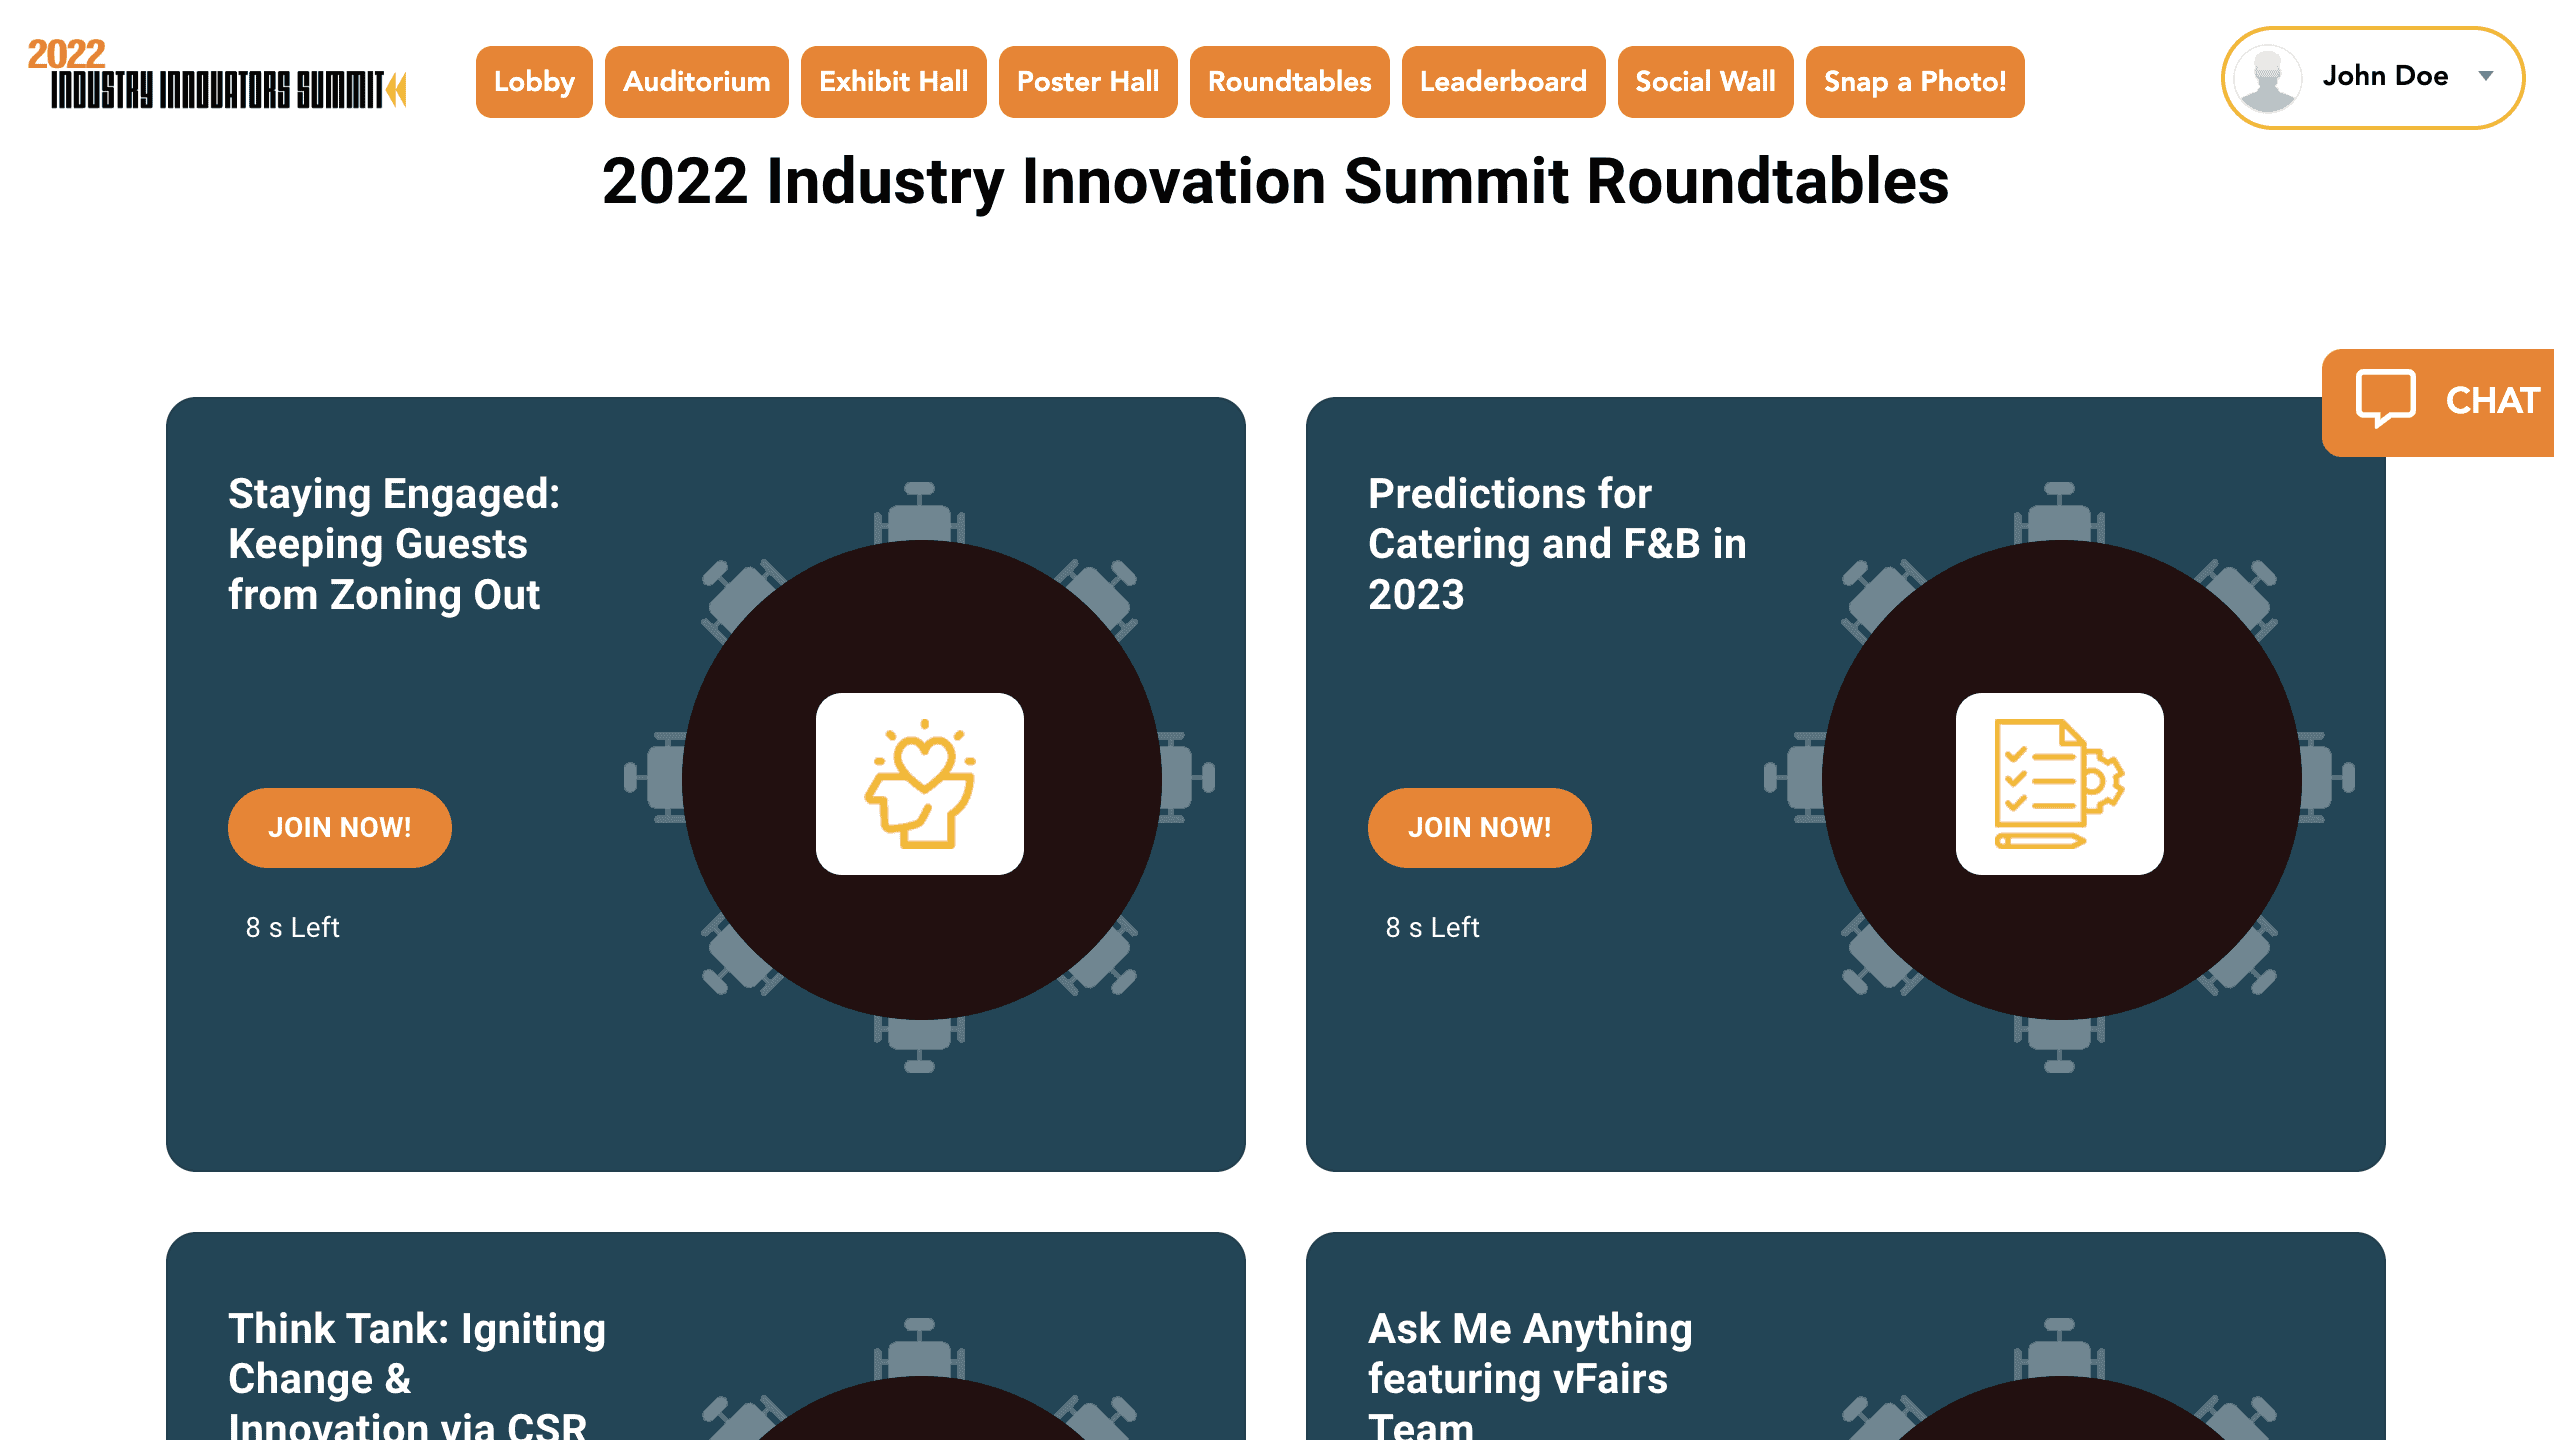Switch to the Exhibit Hall tab
Image resolution: width=2554 pixels, height=1440 pixels.
893,82
